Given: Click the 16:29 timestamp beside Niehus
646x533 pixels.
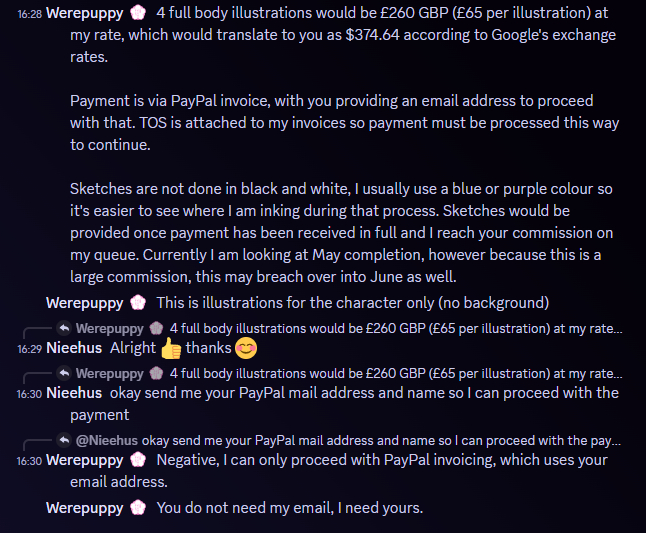Looking at the screenshot, I should [x=29, y=350].
